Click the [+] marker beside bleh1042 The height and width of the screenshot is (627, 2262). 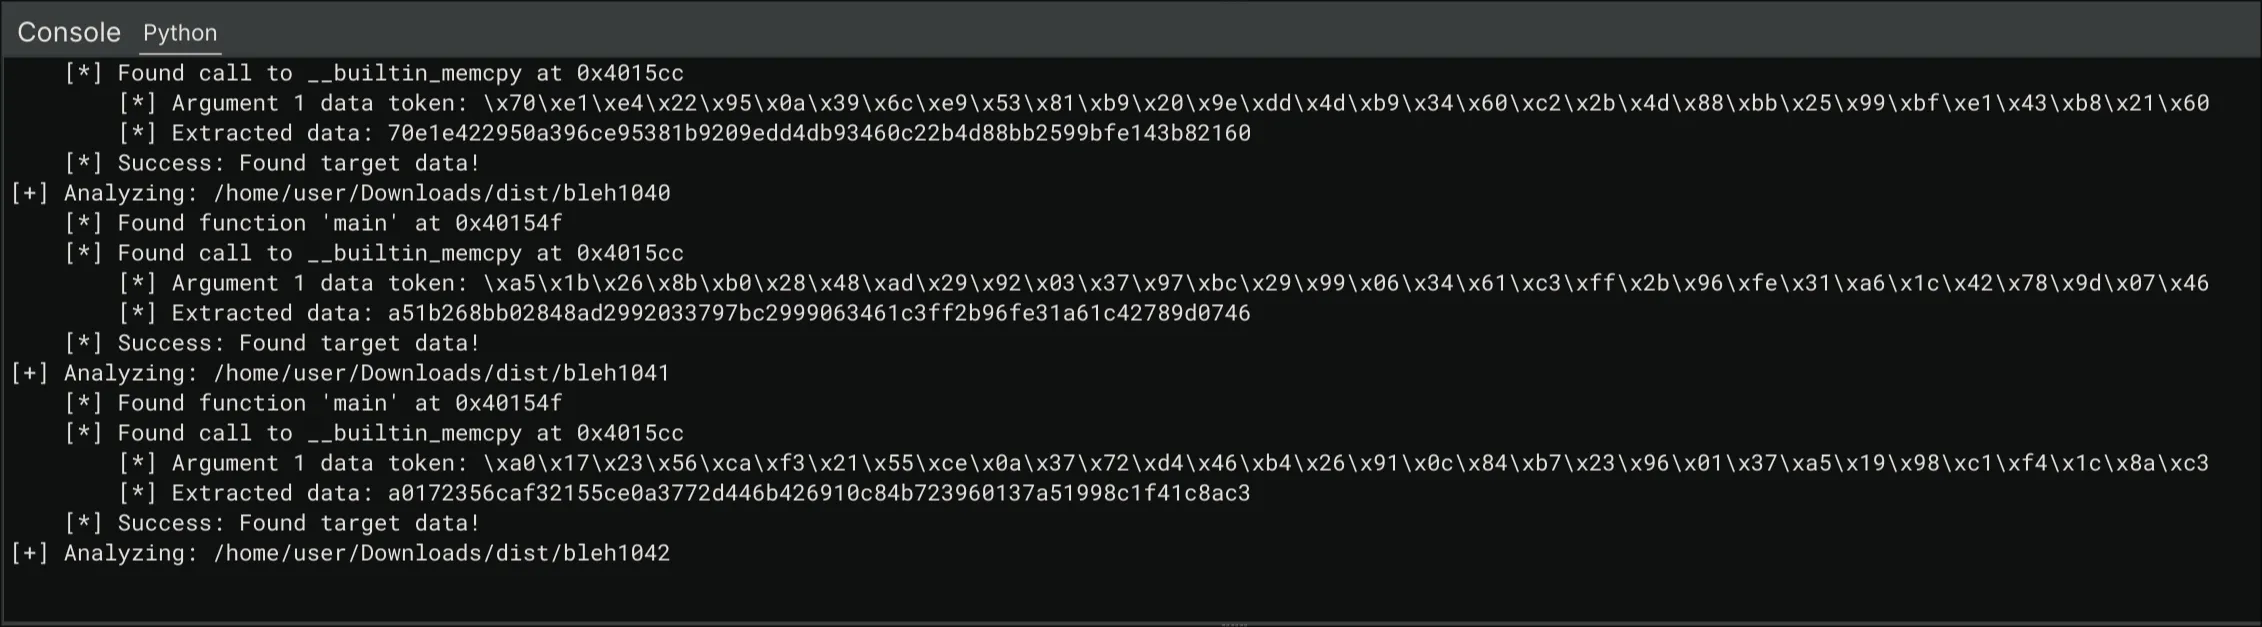point(29,553)
